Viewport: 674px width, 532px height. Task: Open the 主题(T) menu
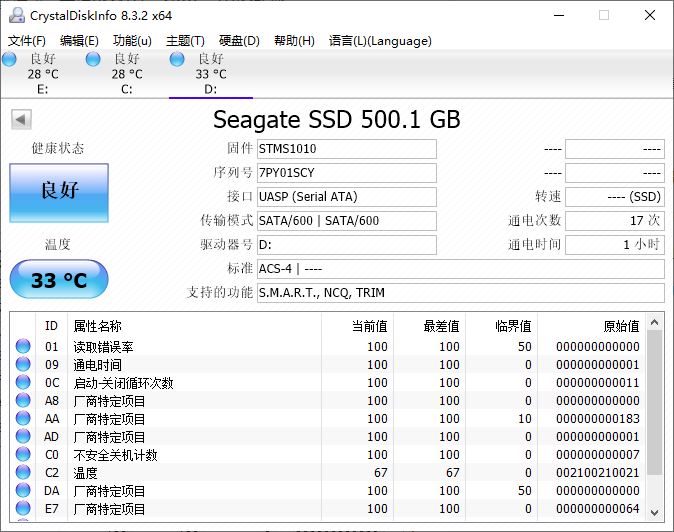(x=185, y=41)
